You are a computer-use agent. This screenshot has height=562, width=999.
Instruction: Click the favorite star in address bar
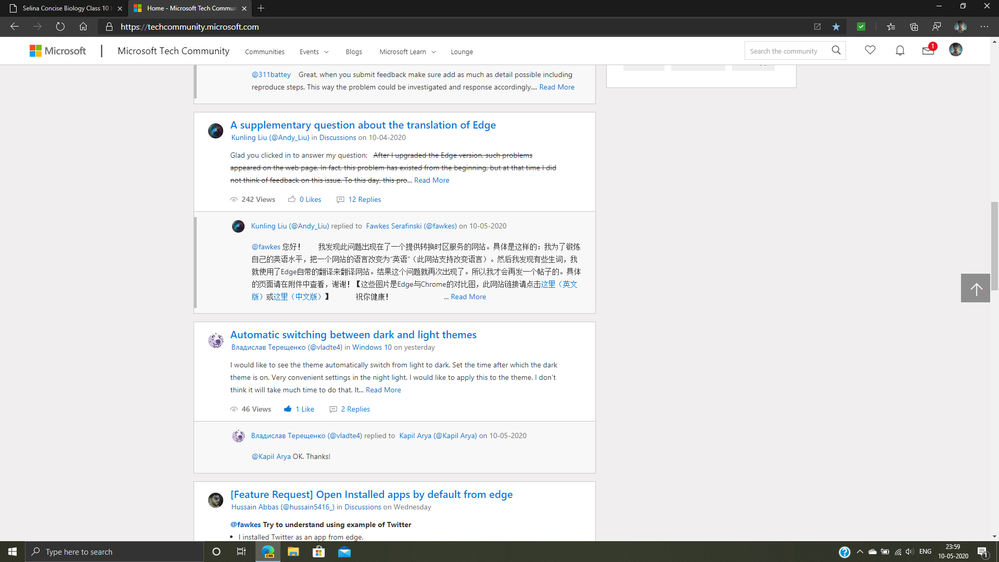click(x=836, y=27)
